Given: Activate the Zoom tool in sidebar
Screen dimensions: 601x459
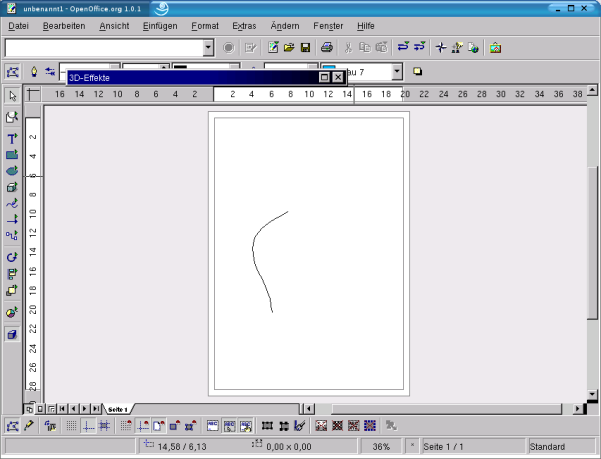Looking at the screenshot, I should [x=12, y=117].
